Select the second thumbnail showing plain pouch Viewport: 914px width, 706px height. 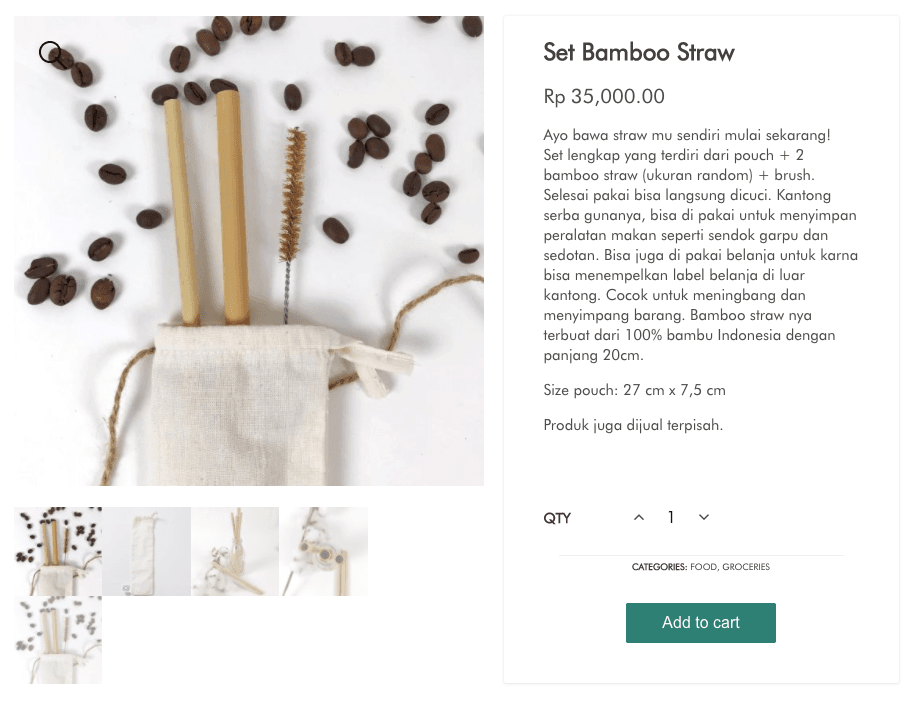146,551
